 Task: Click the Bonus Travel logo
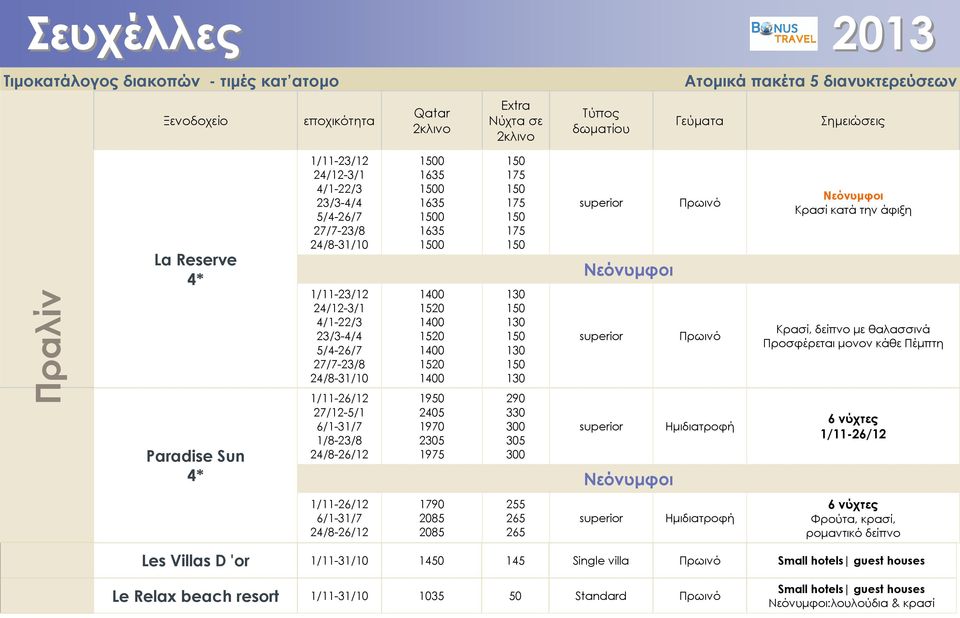[x=784, y=34]
